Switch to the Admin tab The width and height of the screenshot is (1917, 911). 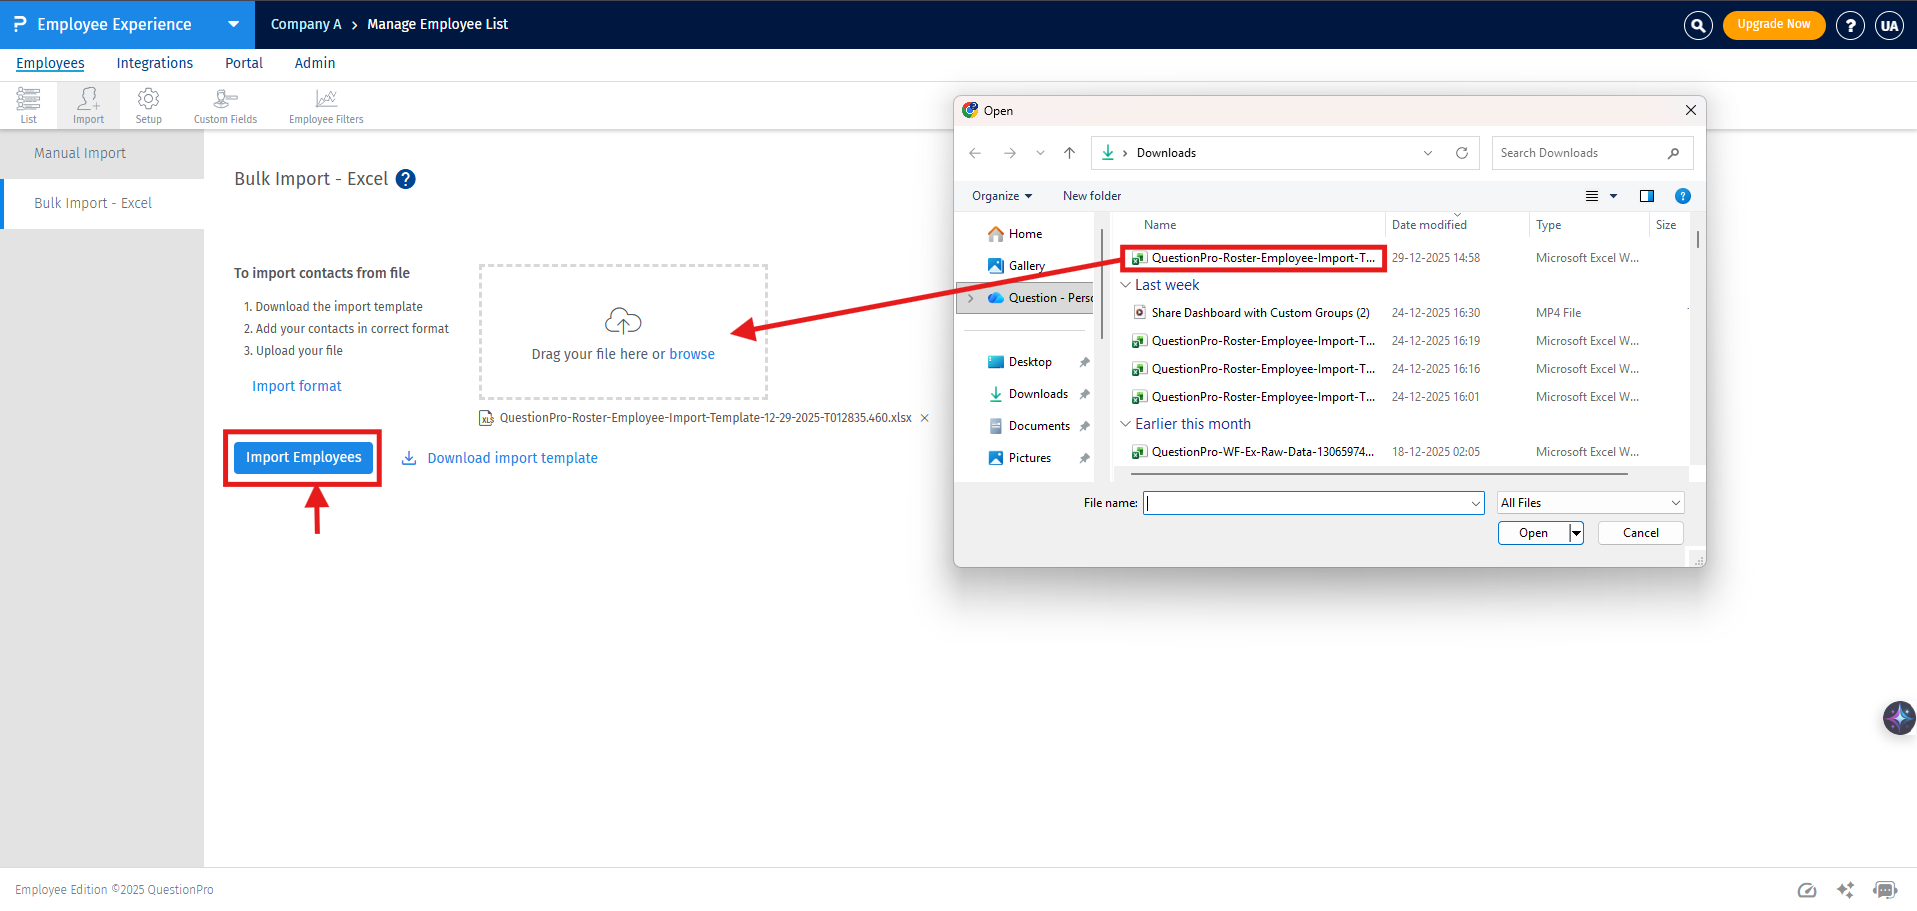(315, 63)
